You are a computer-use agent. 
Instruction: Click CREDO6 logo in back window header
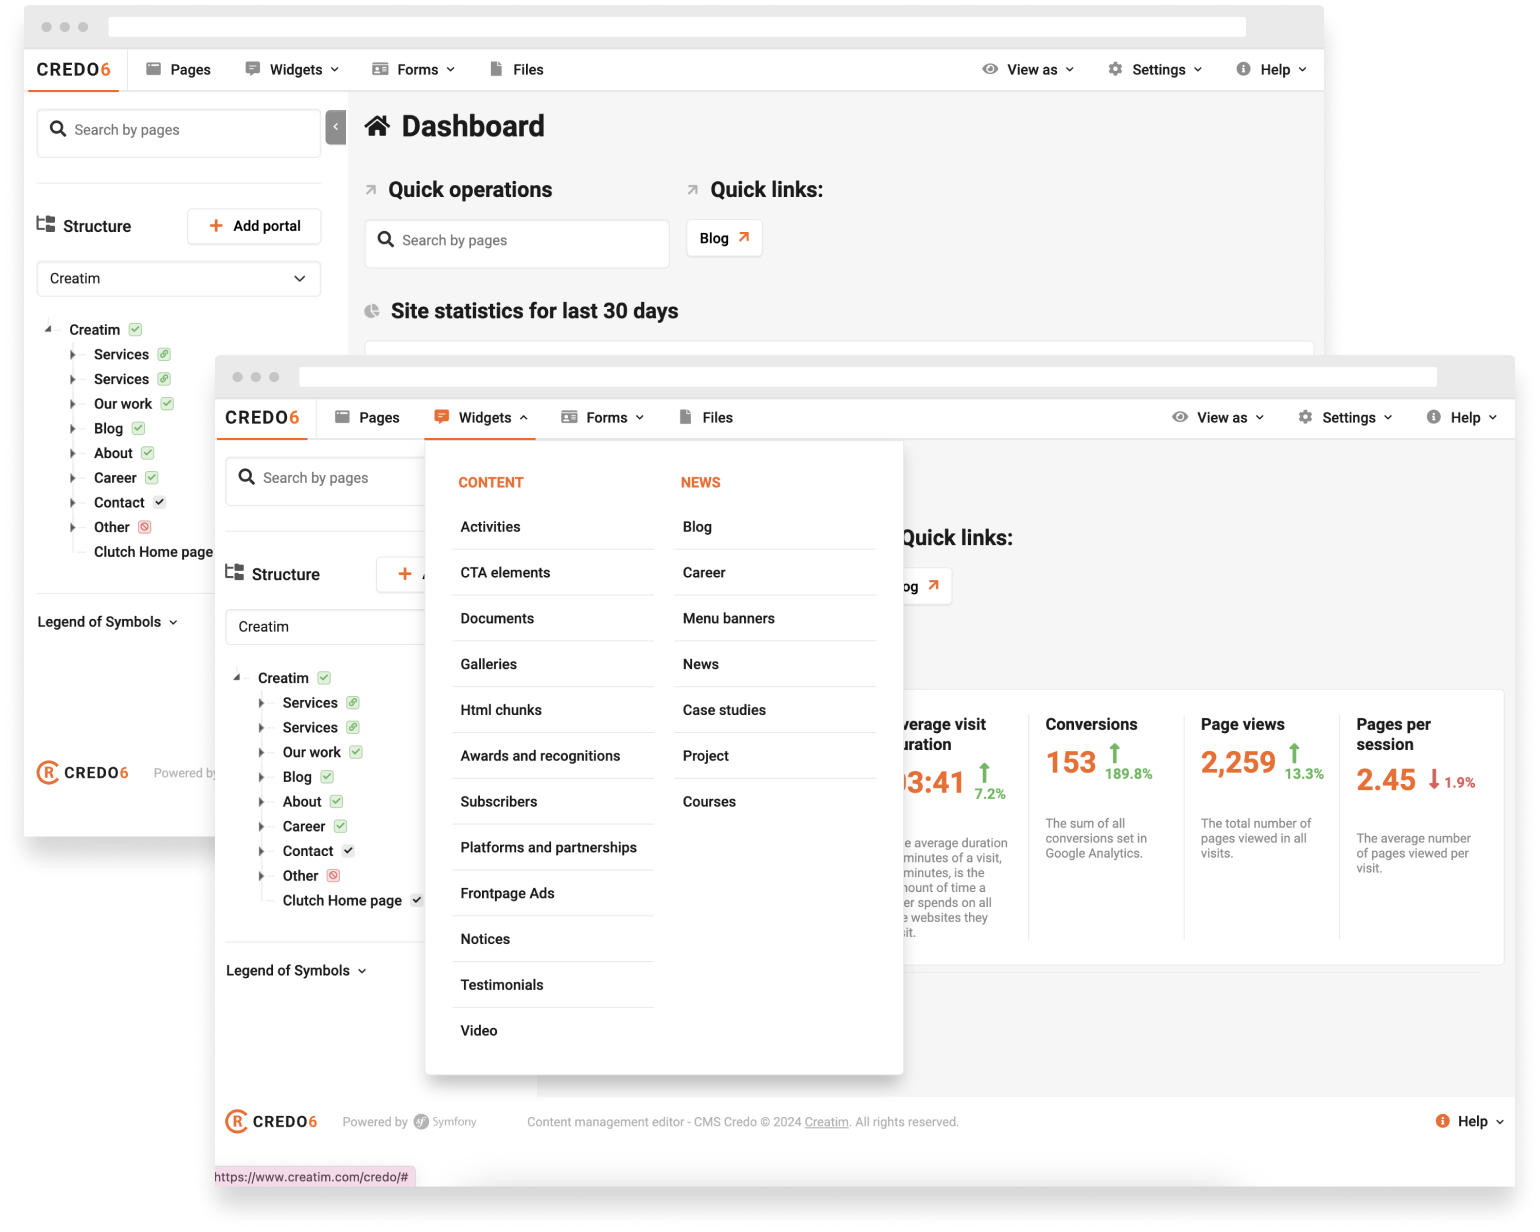[73, 69]
